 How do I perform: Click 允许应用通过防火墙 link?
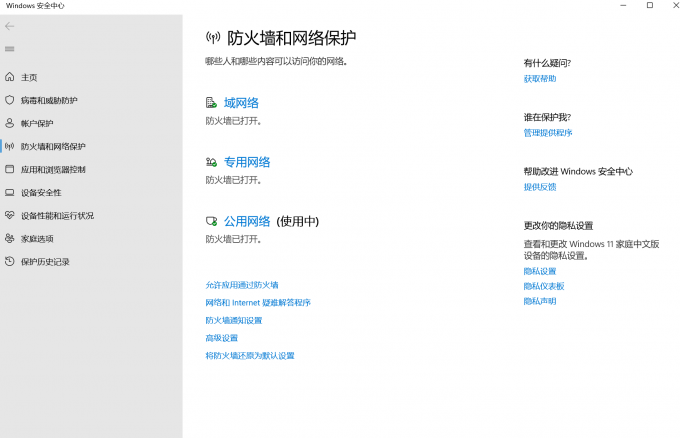(242, 285)
